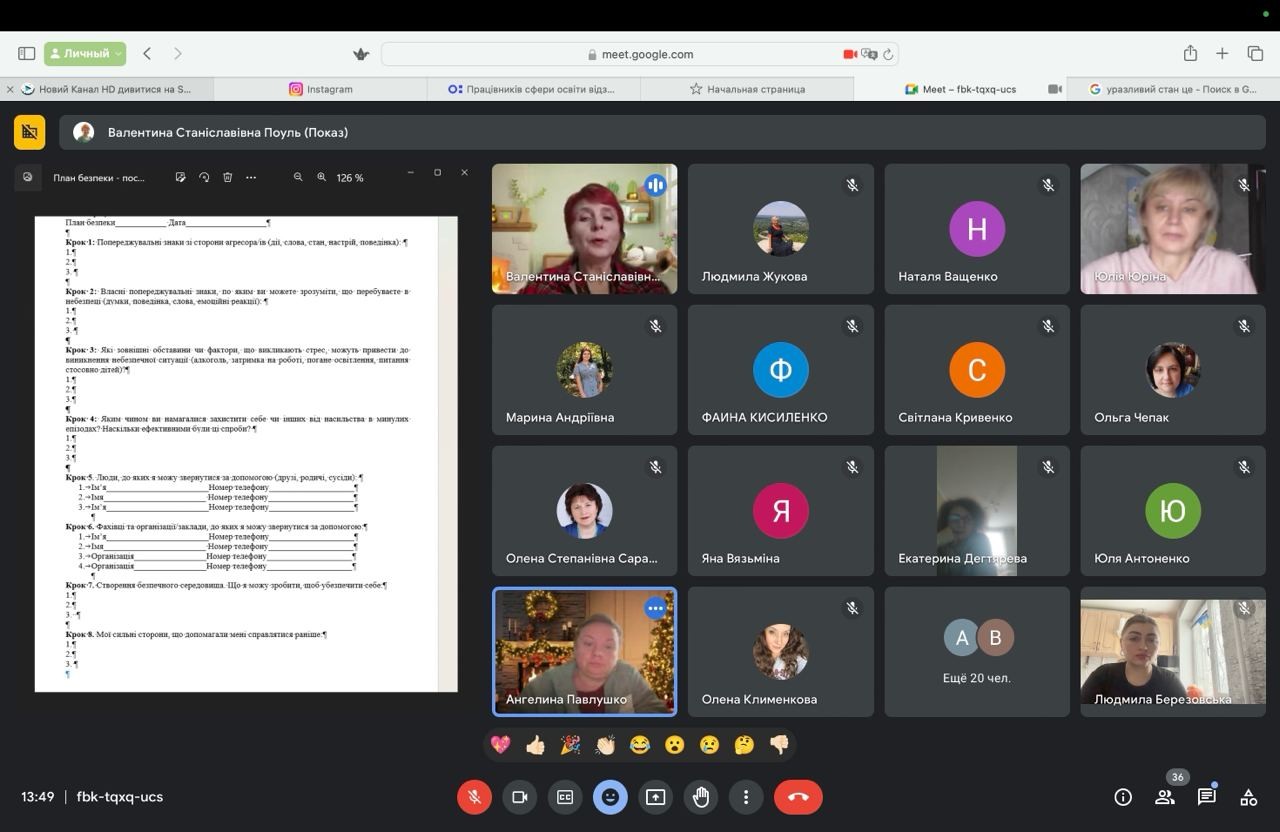Open the ellipsis menu in document viewer toolbar
This screenshot has height=832, width=1280.
(251, 177)
